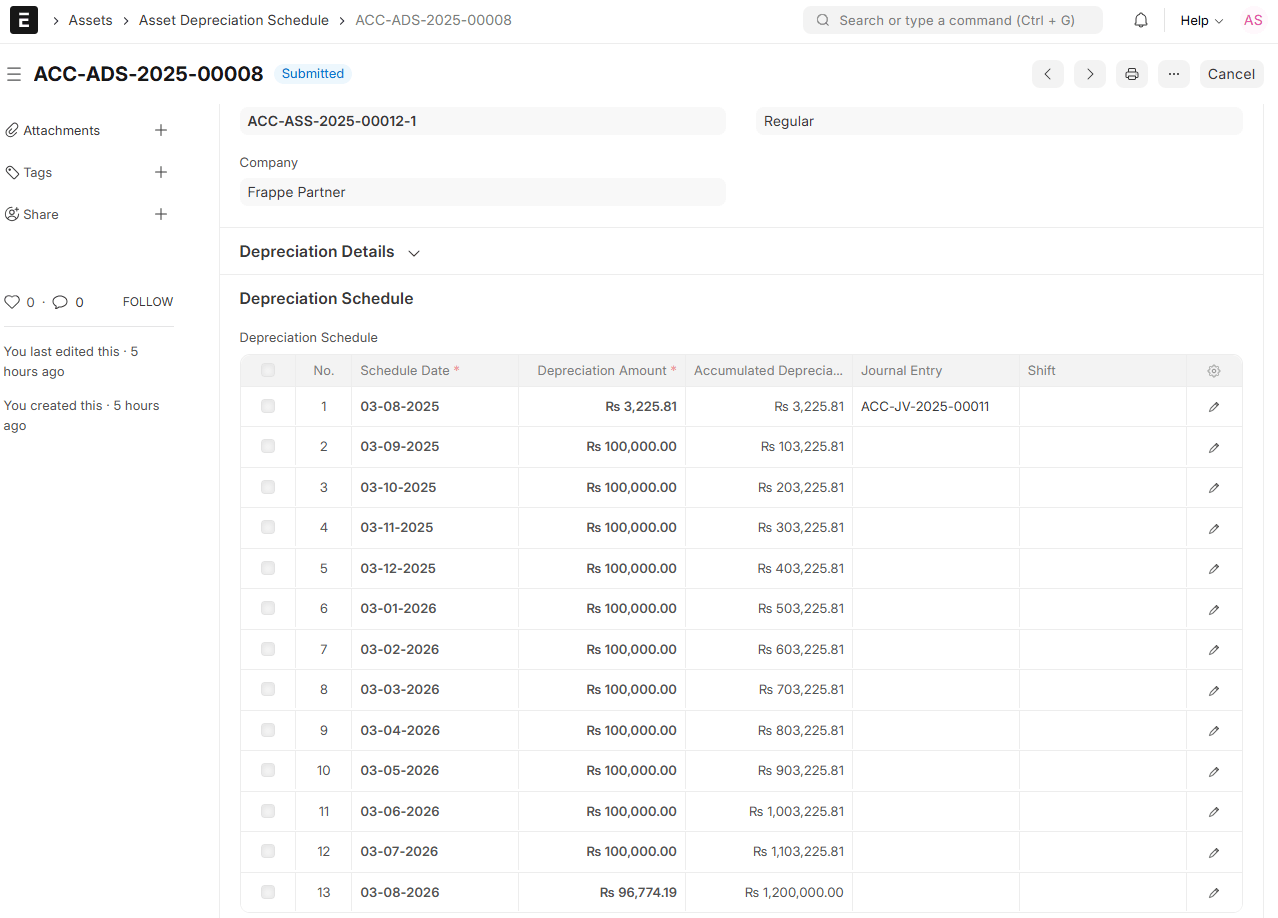Open the Attachments sidebar label
This screenshot has height=918, width=1278.
[62, 130]
